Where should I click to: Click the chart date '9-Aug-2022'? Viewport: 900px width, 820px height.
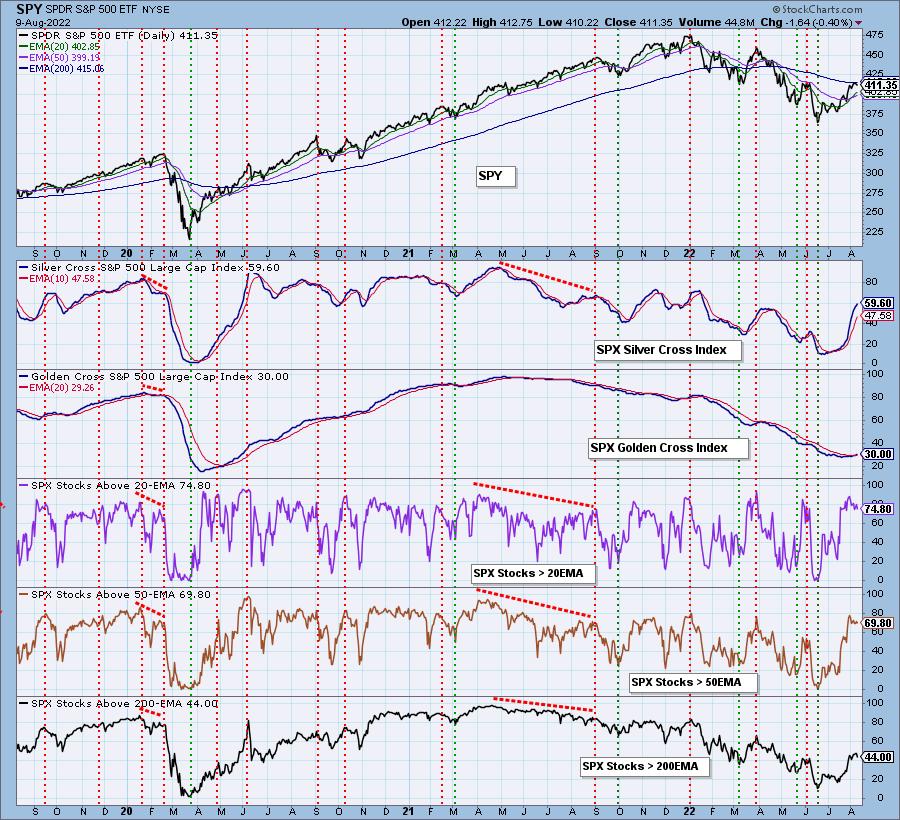(x=43, y=22)
